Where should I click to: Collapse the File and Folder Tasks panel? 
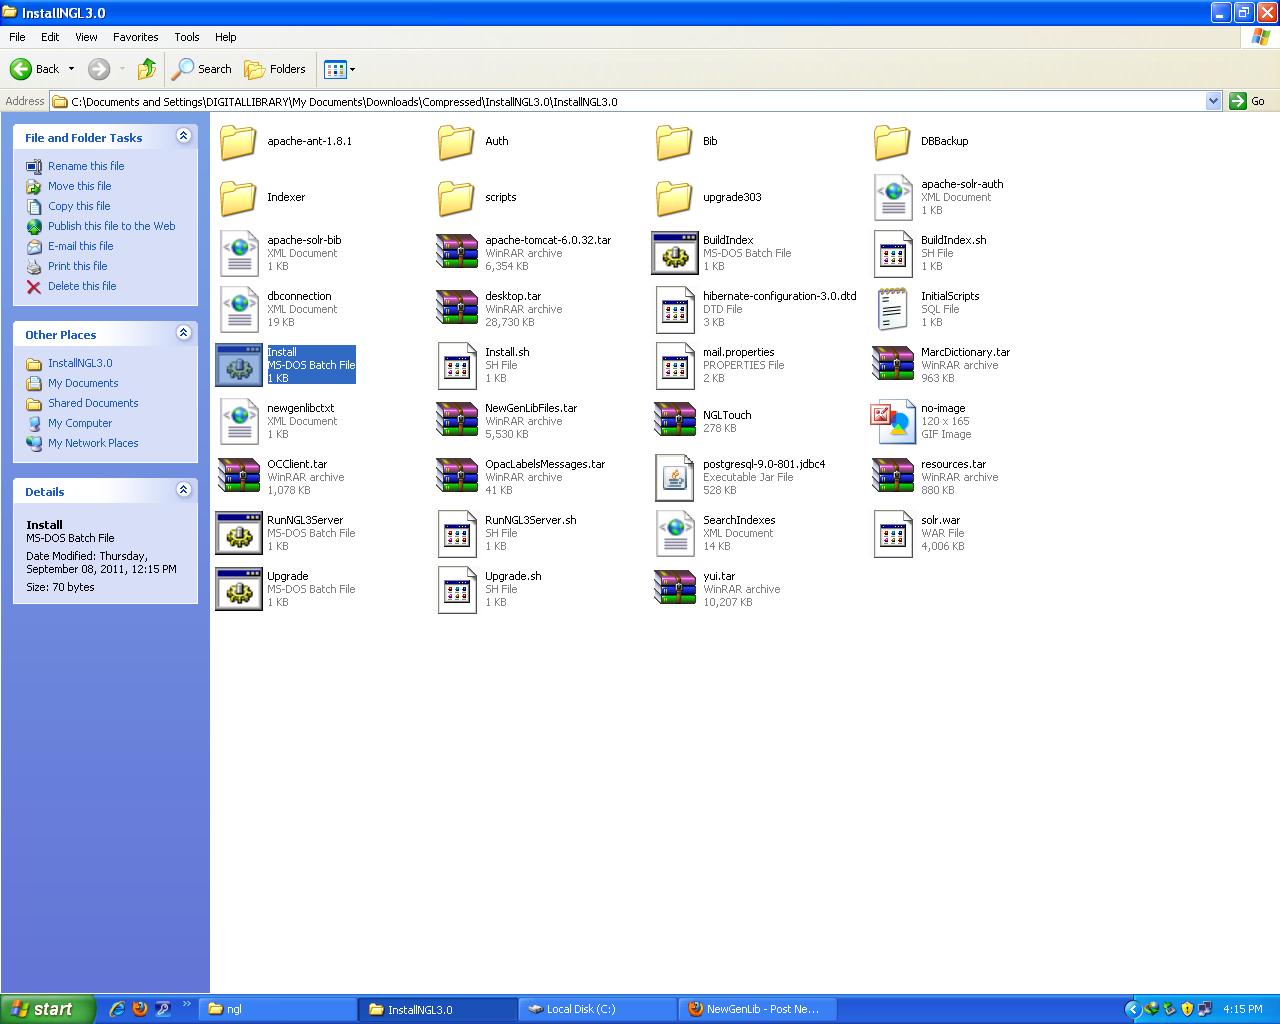183,136
